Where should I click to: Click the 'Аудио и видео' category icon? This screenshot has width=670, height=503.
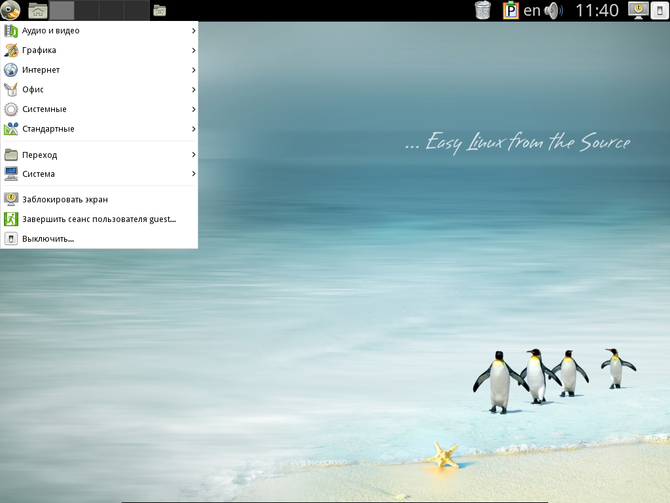tap(11, 31)
